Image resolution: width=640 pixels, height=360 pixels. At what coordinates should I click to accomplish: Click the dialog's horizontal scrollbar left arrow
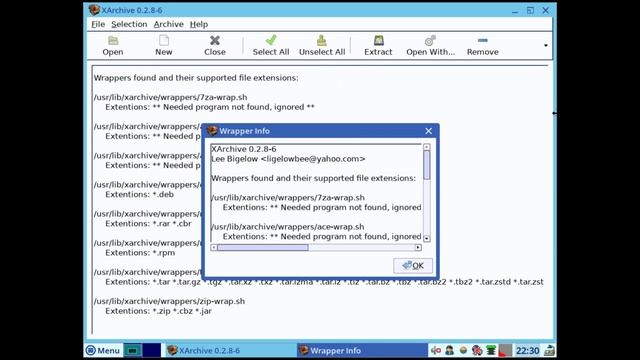pos(214,247)
